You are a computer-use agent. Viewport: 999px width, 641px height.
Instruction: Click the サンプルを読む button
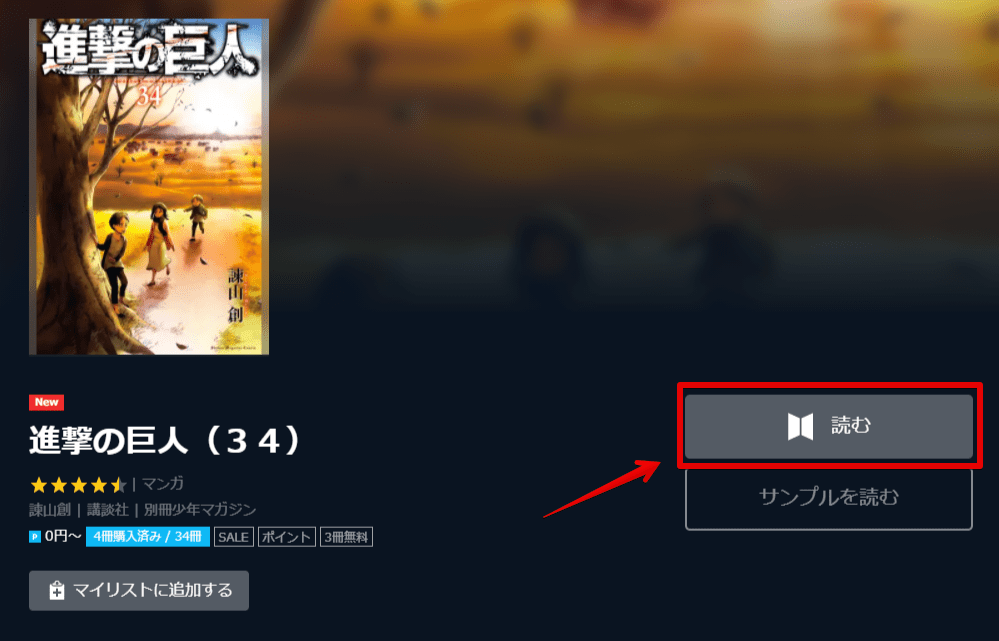(829, 498)
